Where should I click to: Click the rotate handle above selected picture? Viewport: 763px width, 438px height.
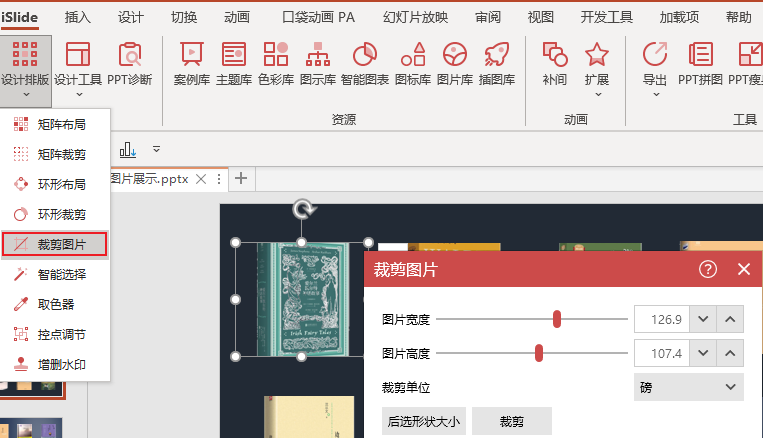[304, 209]
